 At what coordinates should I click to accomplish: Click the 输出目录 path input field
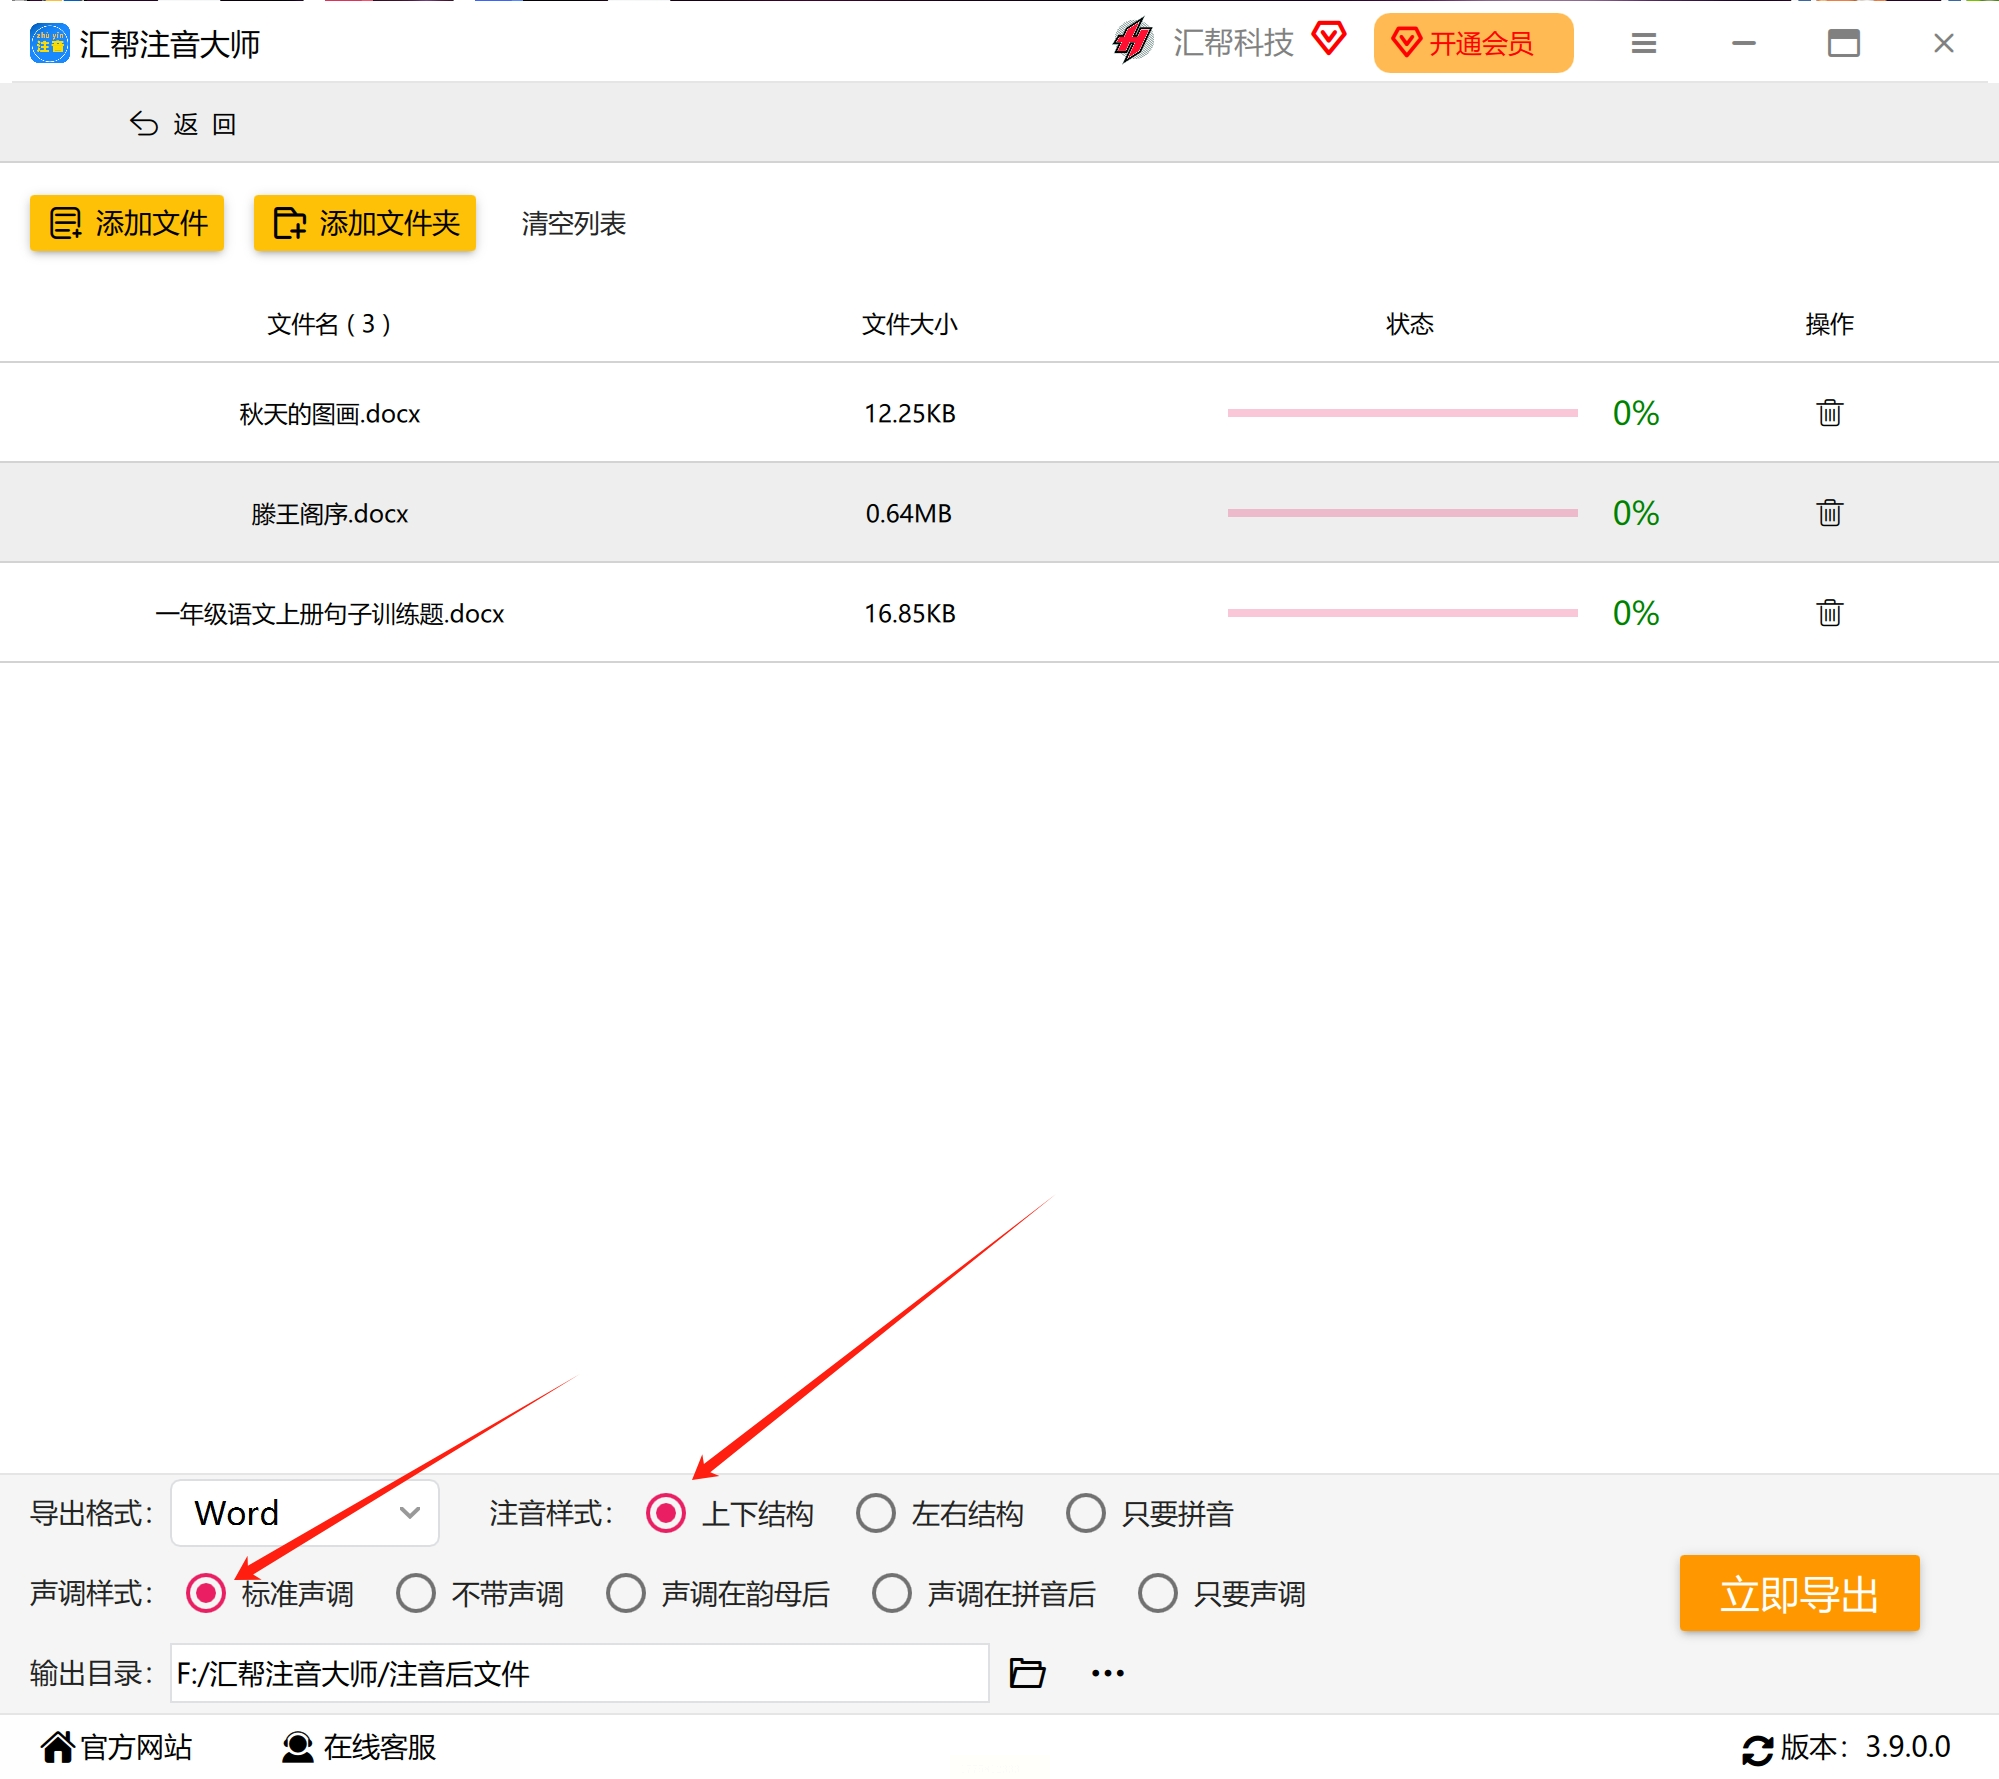[x=580, y=1673]
